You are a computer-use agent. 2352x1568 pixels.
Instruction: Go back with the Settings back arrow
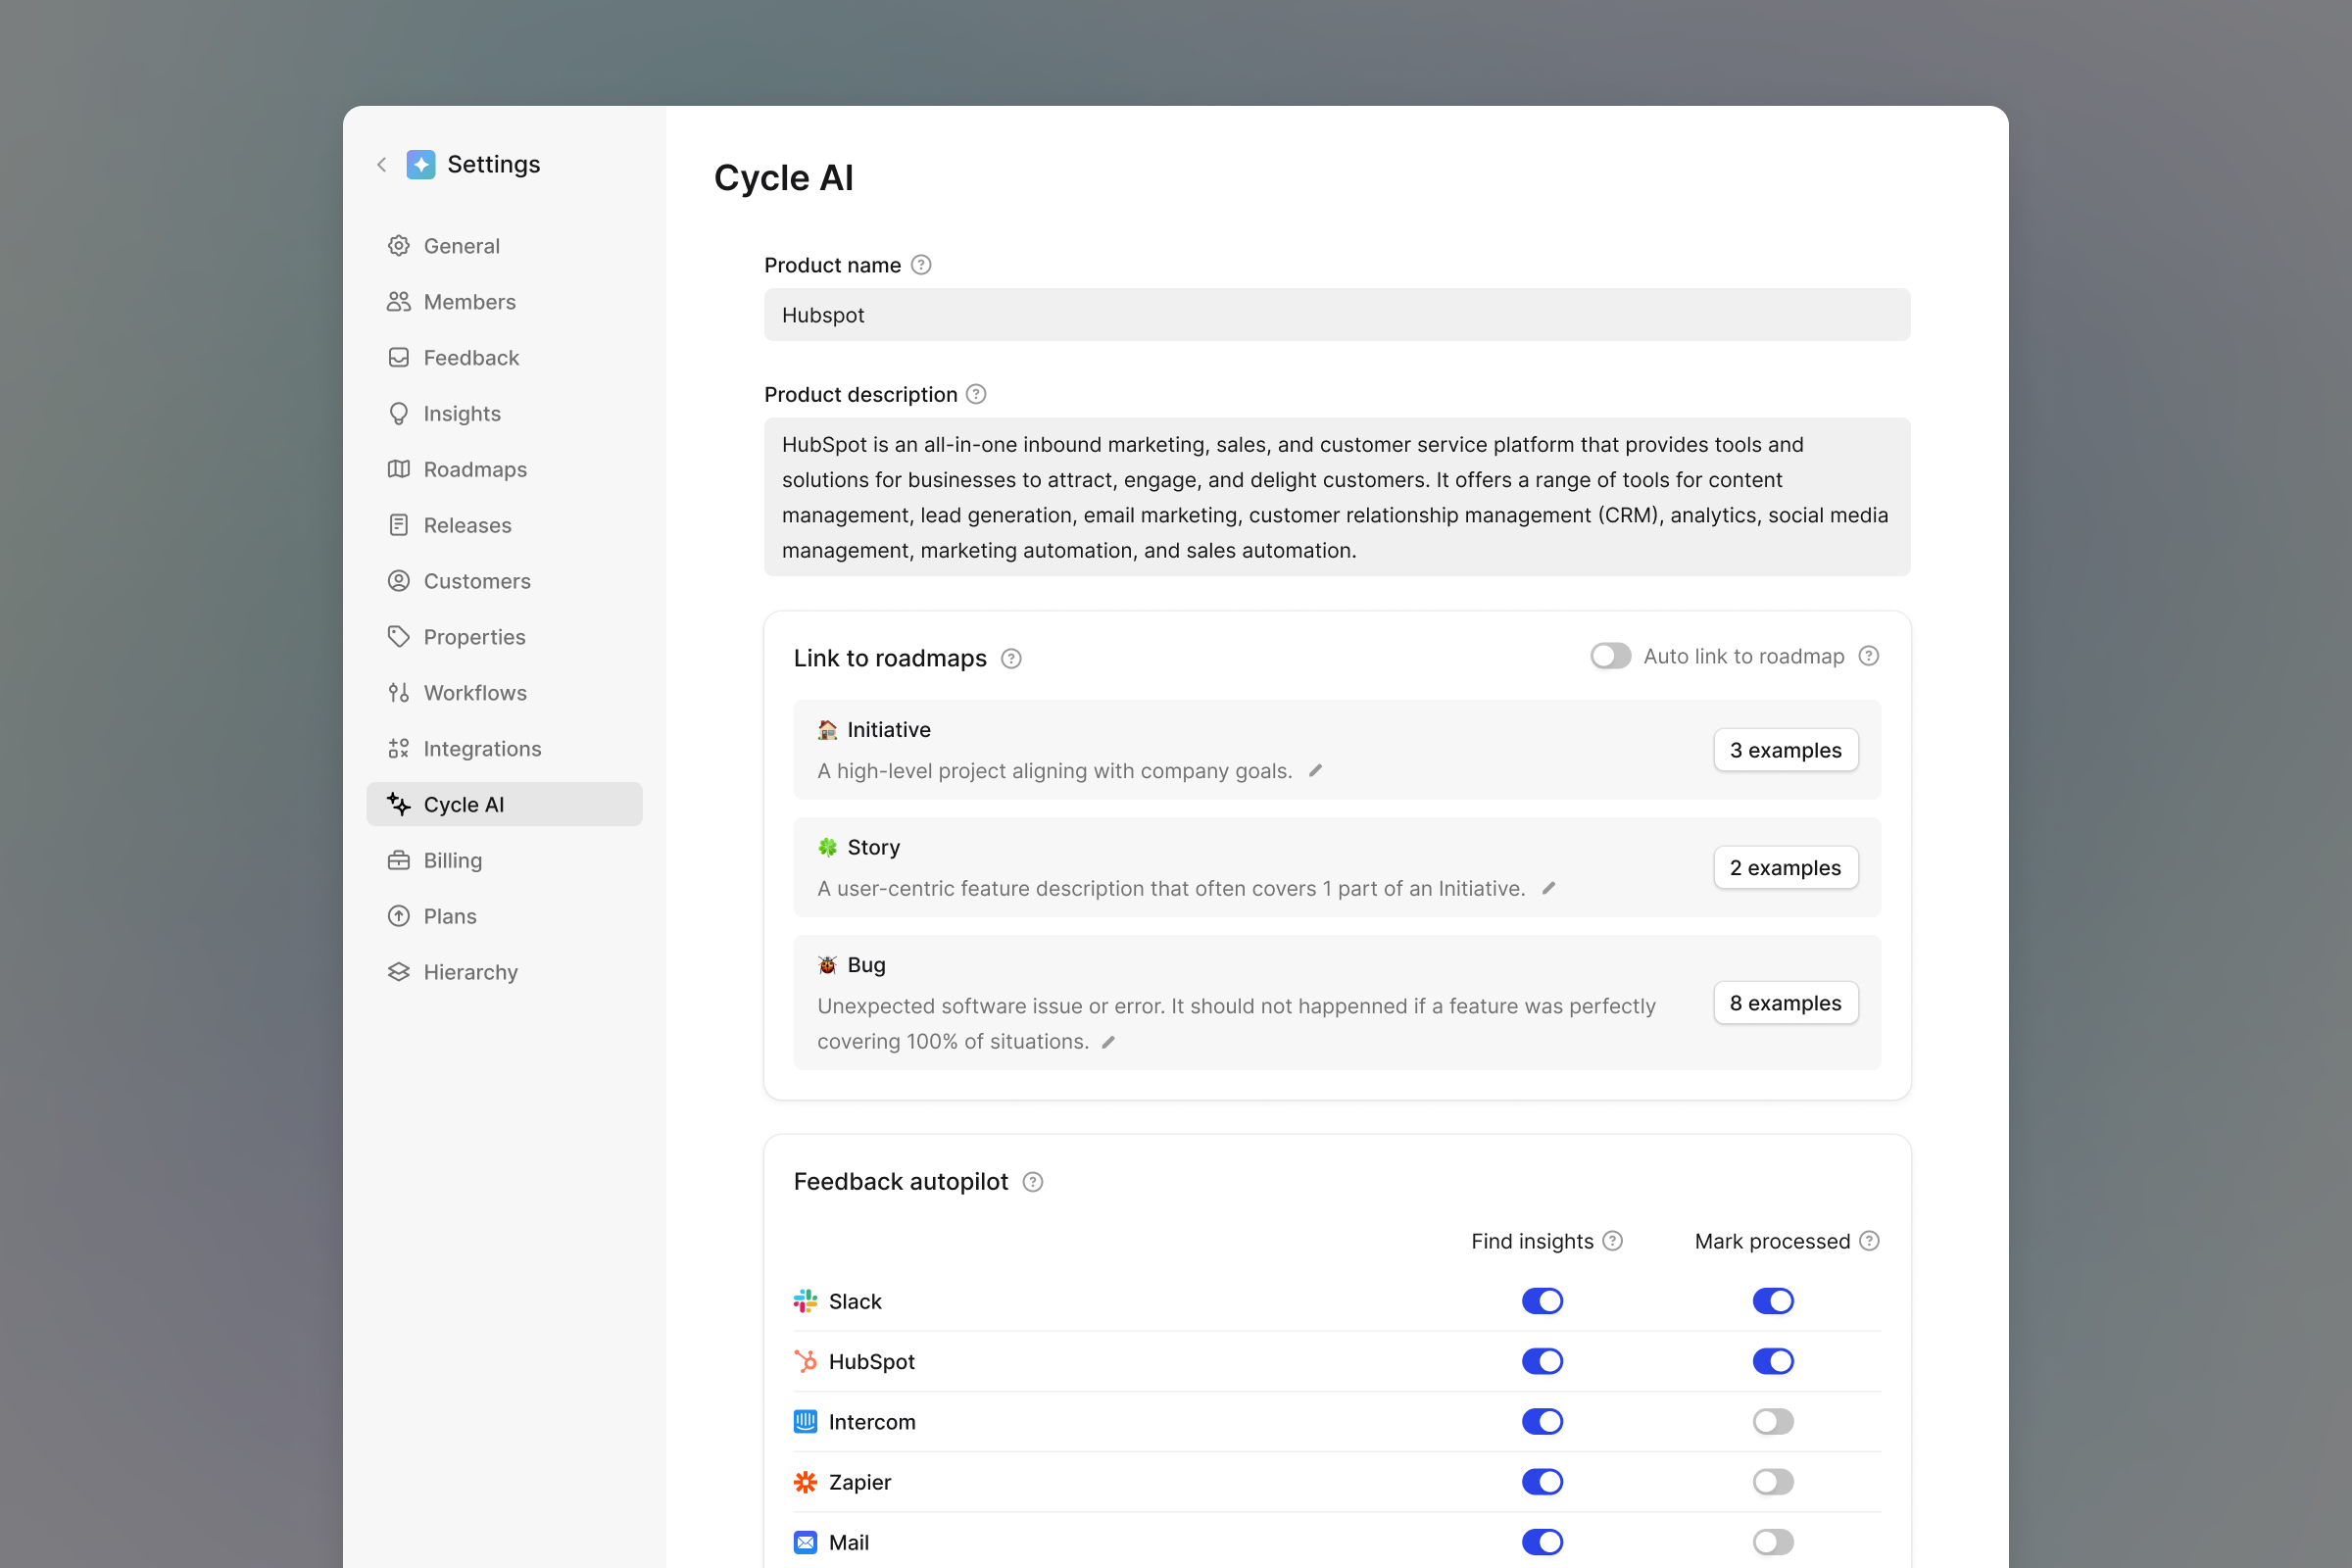(x=381, y=164)
